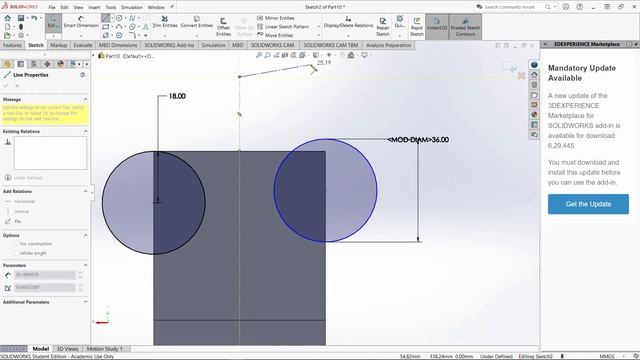Add the Vertical relation
The width and height of the screenshot is (640, 360).
pyautogui.click(x=17, y=211)
